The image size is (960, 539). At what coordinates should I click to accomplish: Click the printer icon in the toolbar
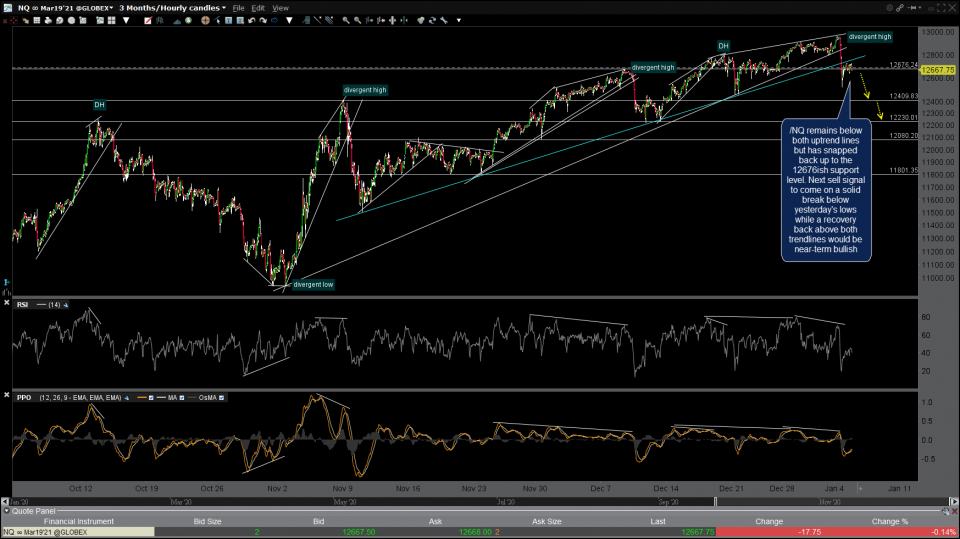coord(48,20)
